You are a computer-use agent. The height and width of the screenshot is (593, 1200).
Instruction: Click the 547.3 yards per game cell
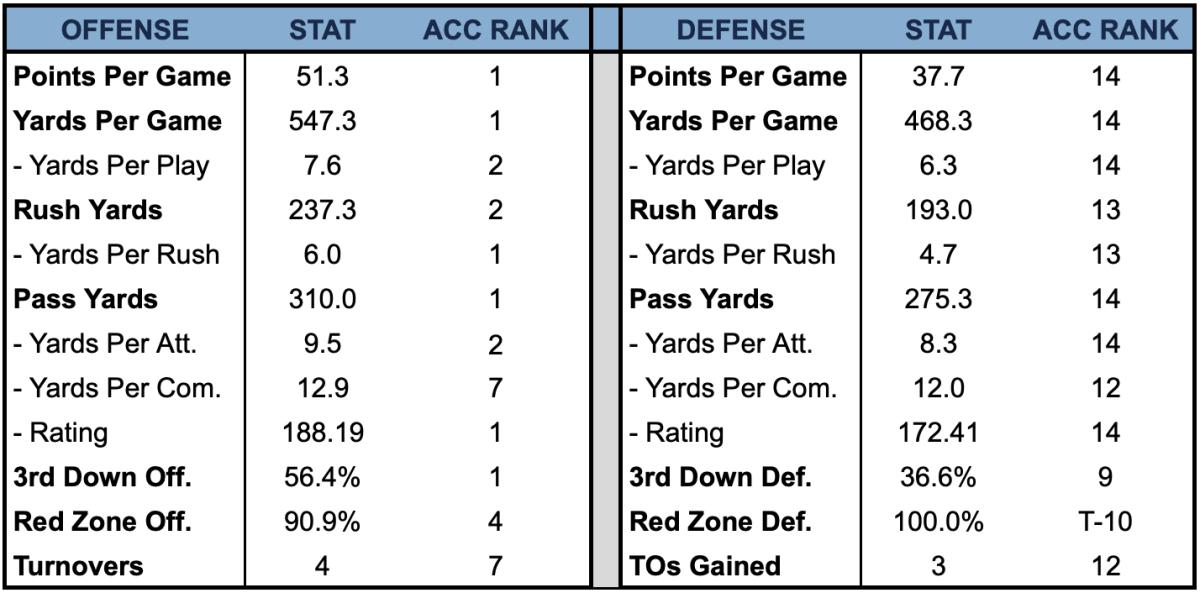click(322, 122)
